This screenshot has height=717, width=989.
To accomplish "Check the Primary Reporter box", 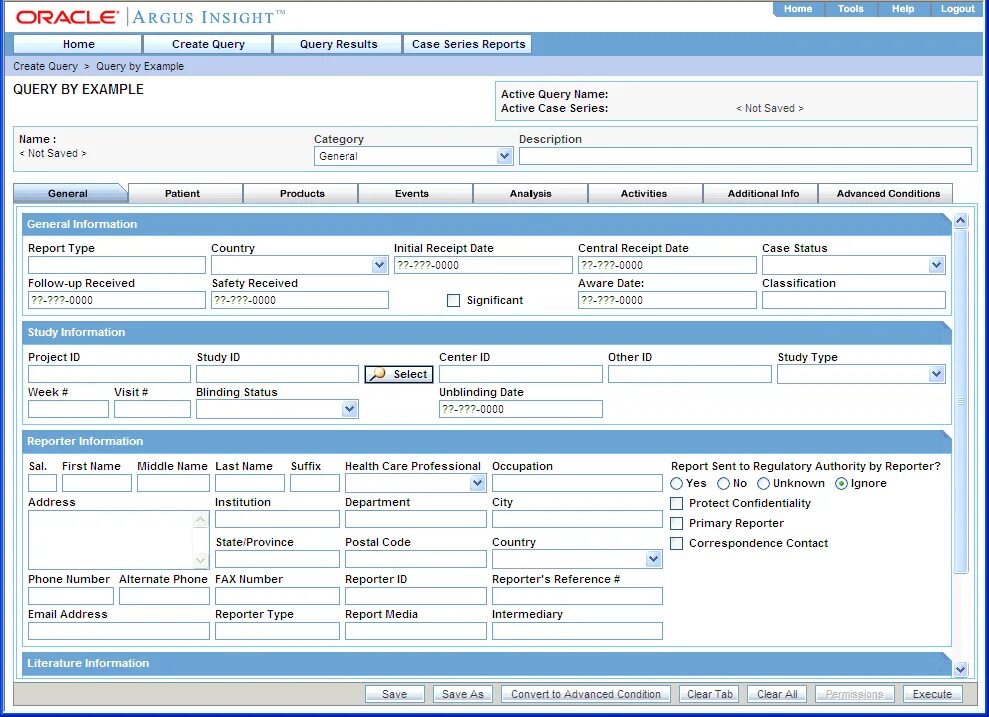I will [676, 523].
